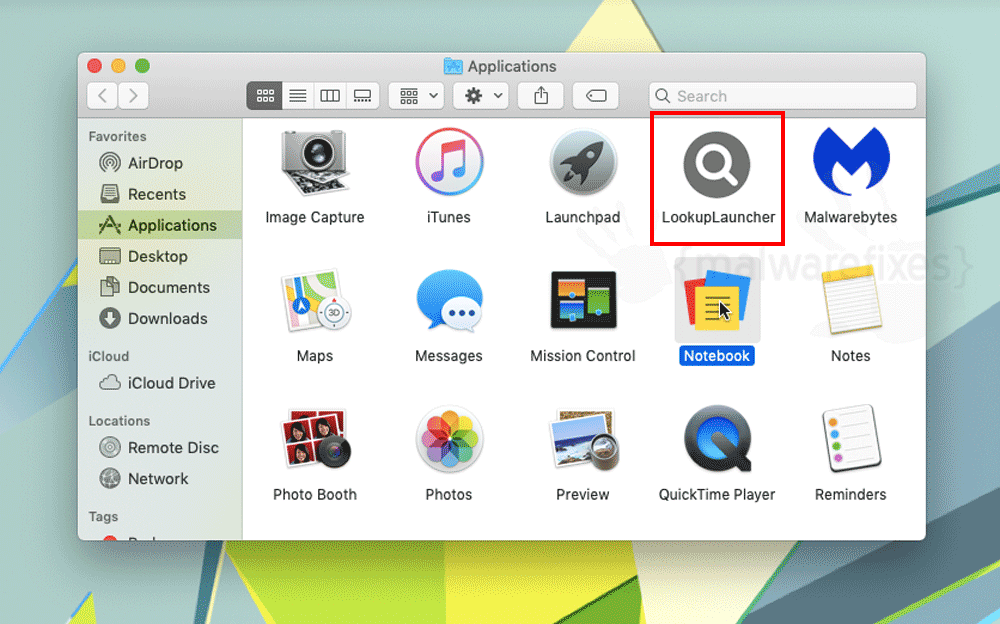
Task: Select the Messages app icon
Action: [x=449, y=301]
